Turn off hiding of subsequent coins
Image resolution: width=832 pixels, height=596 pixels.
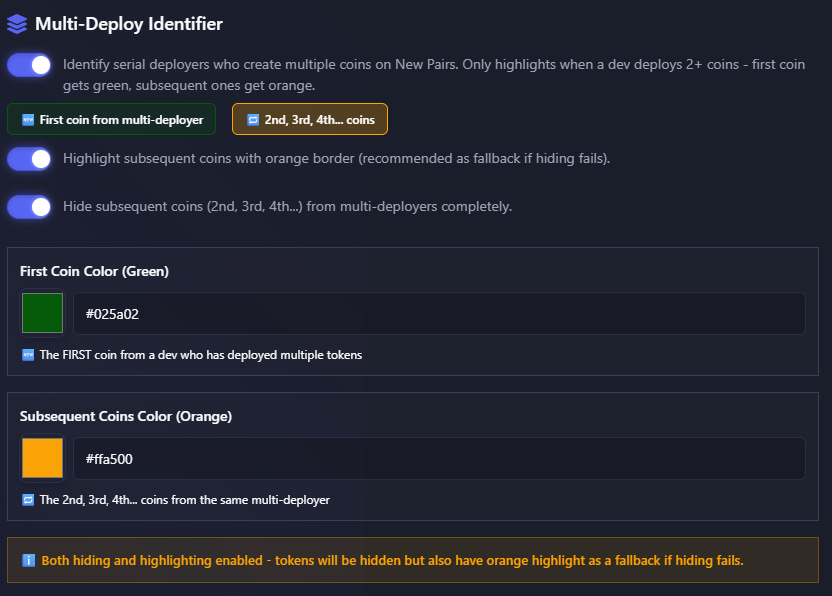(x=29, y=207)
